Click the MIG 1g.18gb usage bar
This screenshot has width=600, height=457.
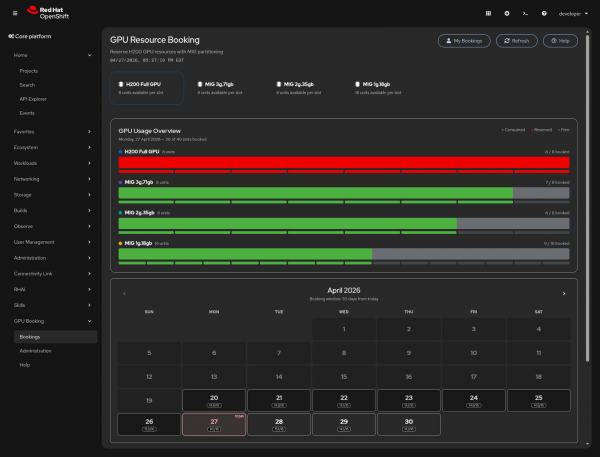(344, 254)
